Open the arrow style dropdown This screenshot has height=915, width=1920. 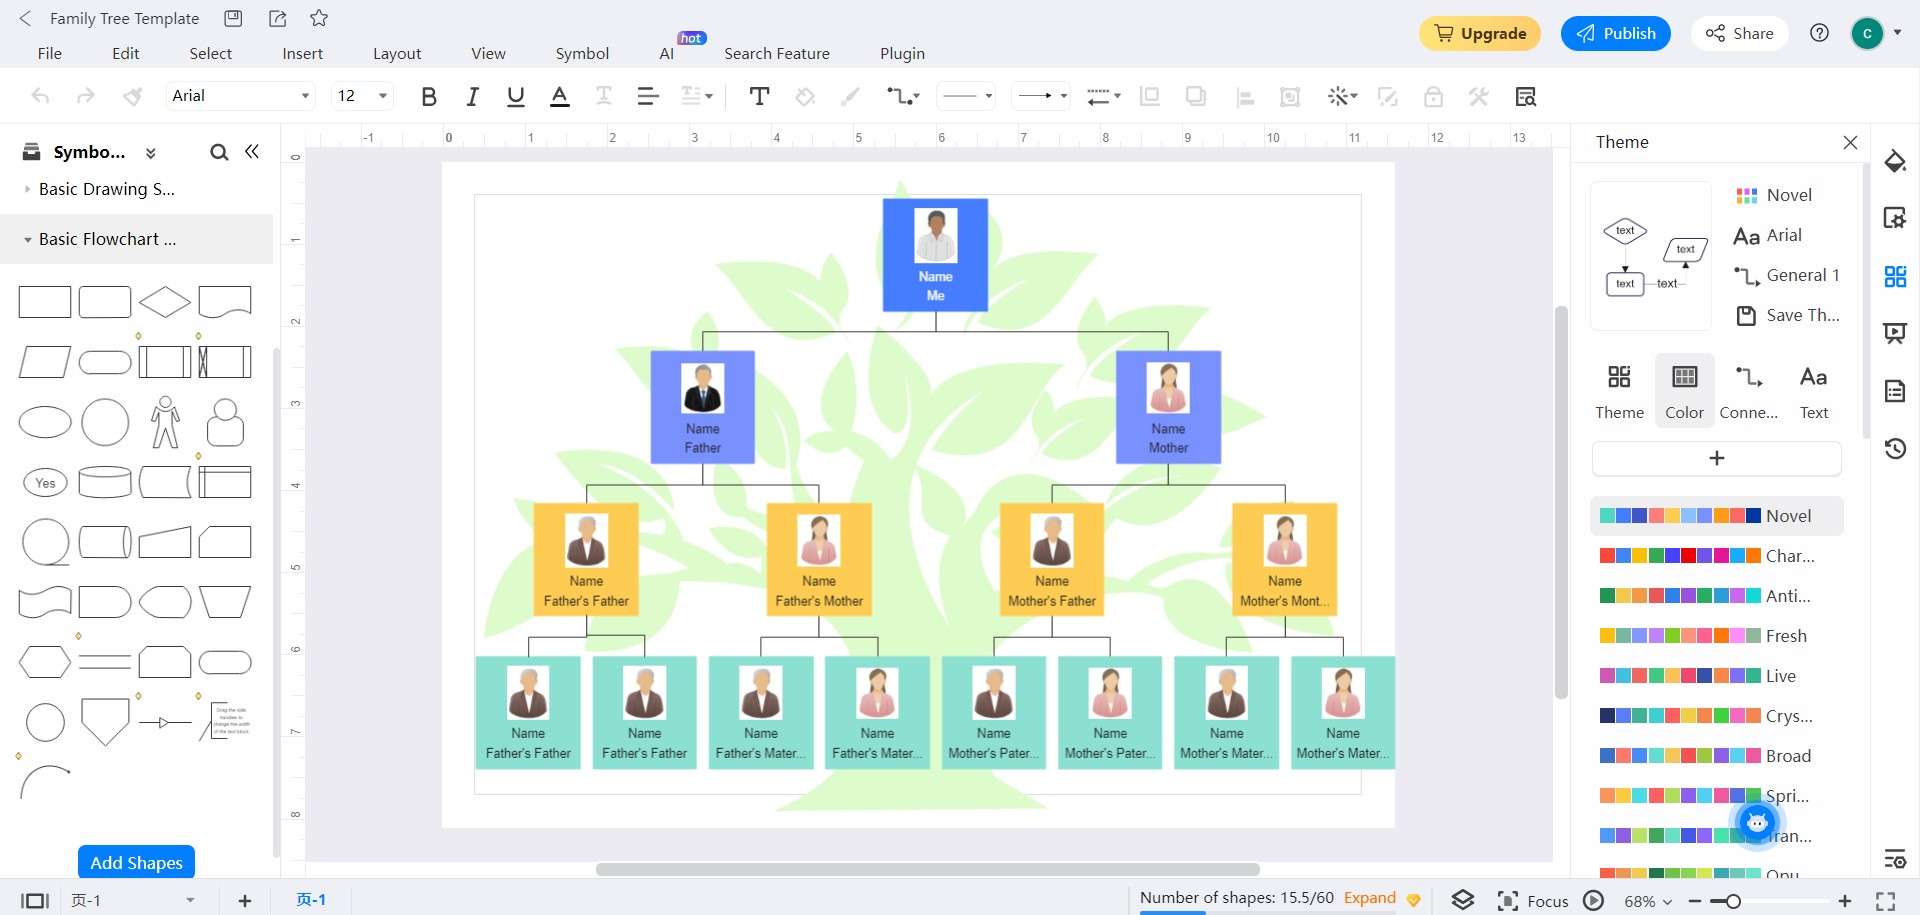tap(1041, 96)
